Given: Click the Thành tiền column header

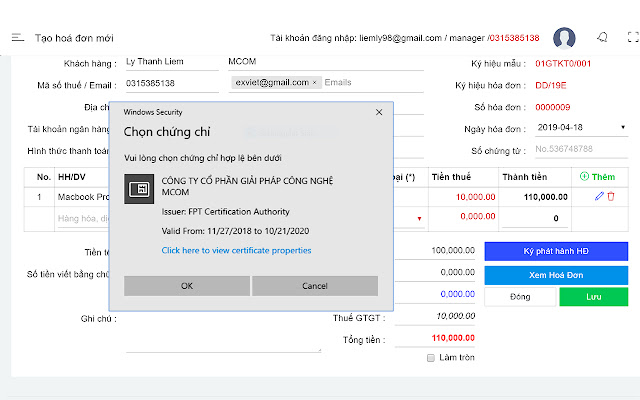Looking at the screenshot, I should [524, 177].
